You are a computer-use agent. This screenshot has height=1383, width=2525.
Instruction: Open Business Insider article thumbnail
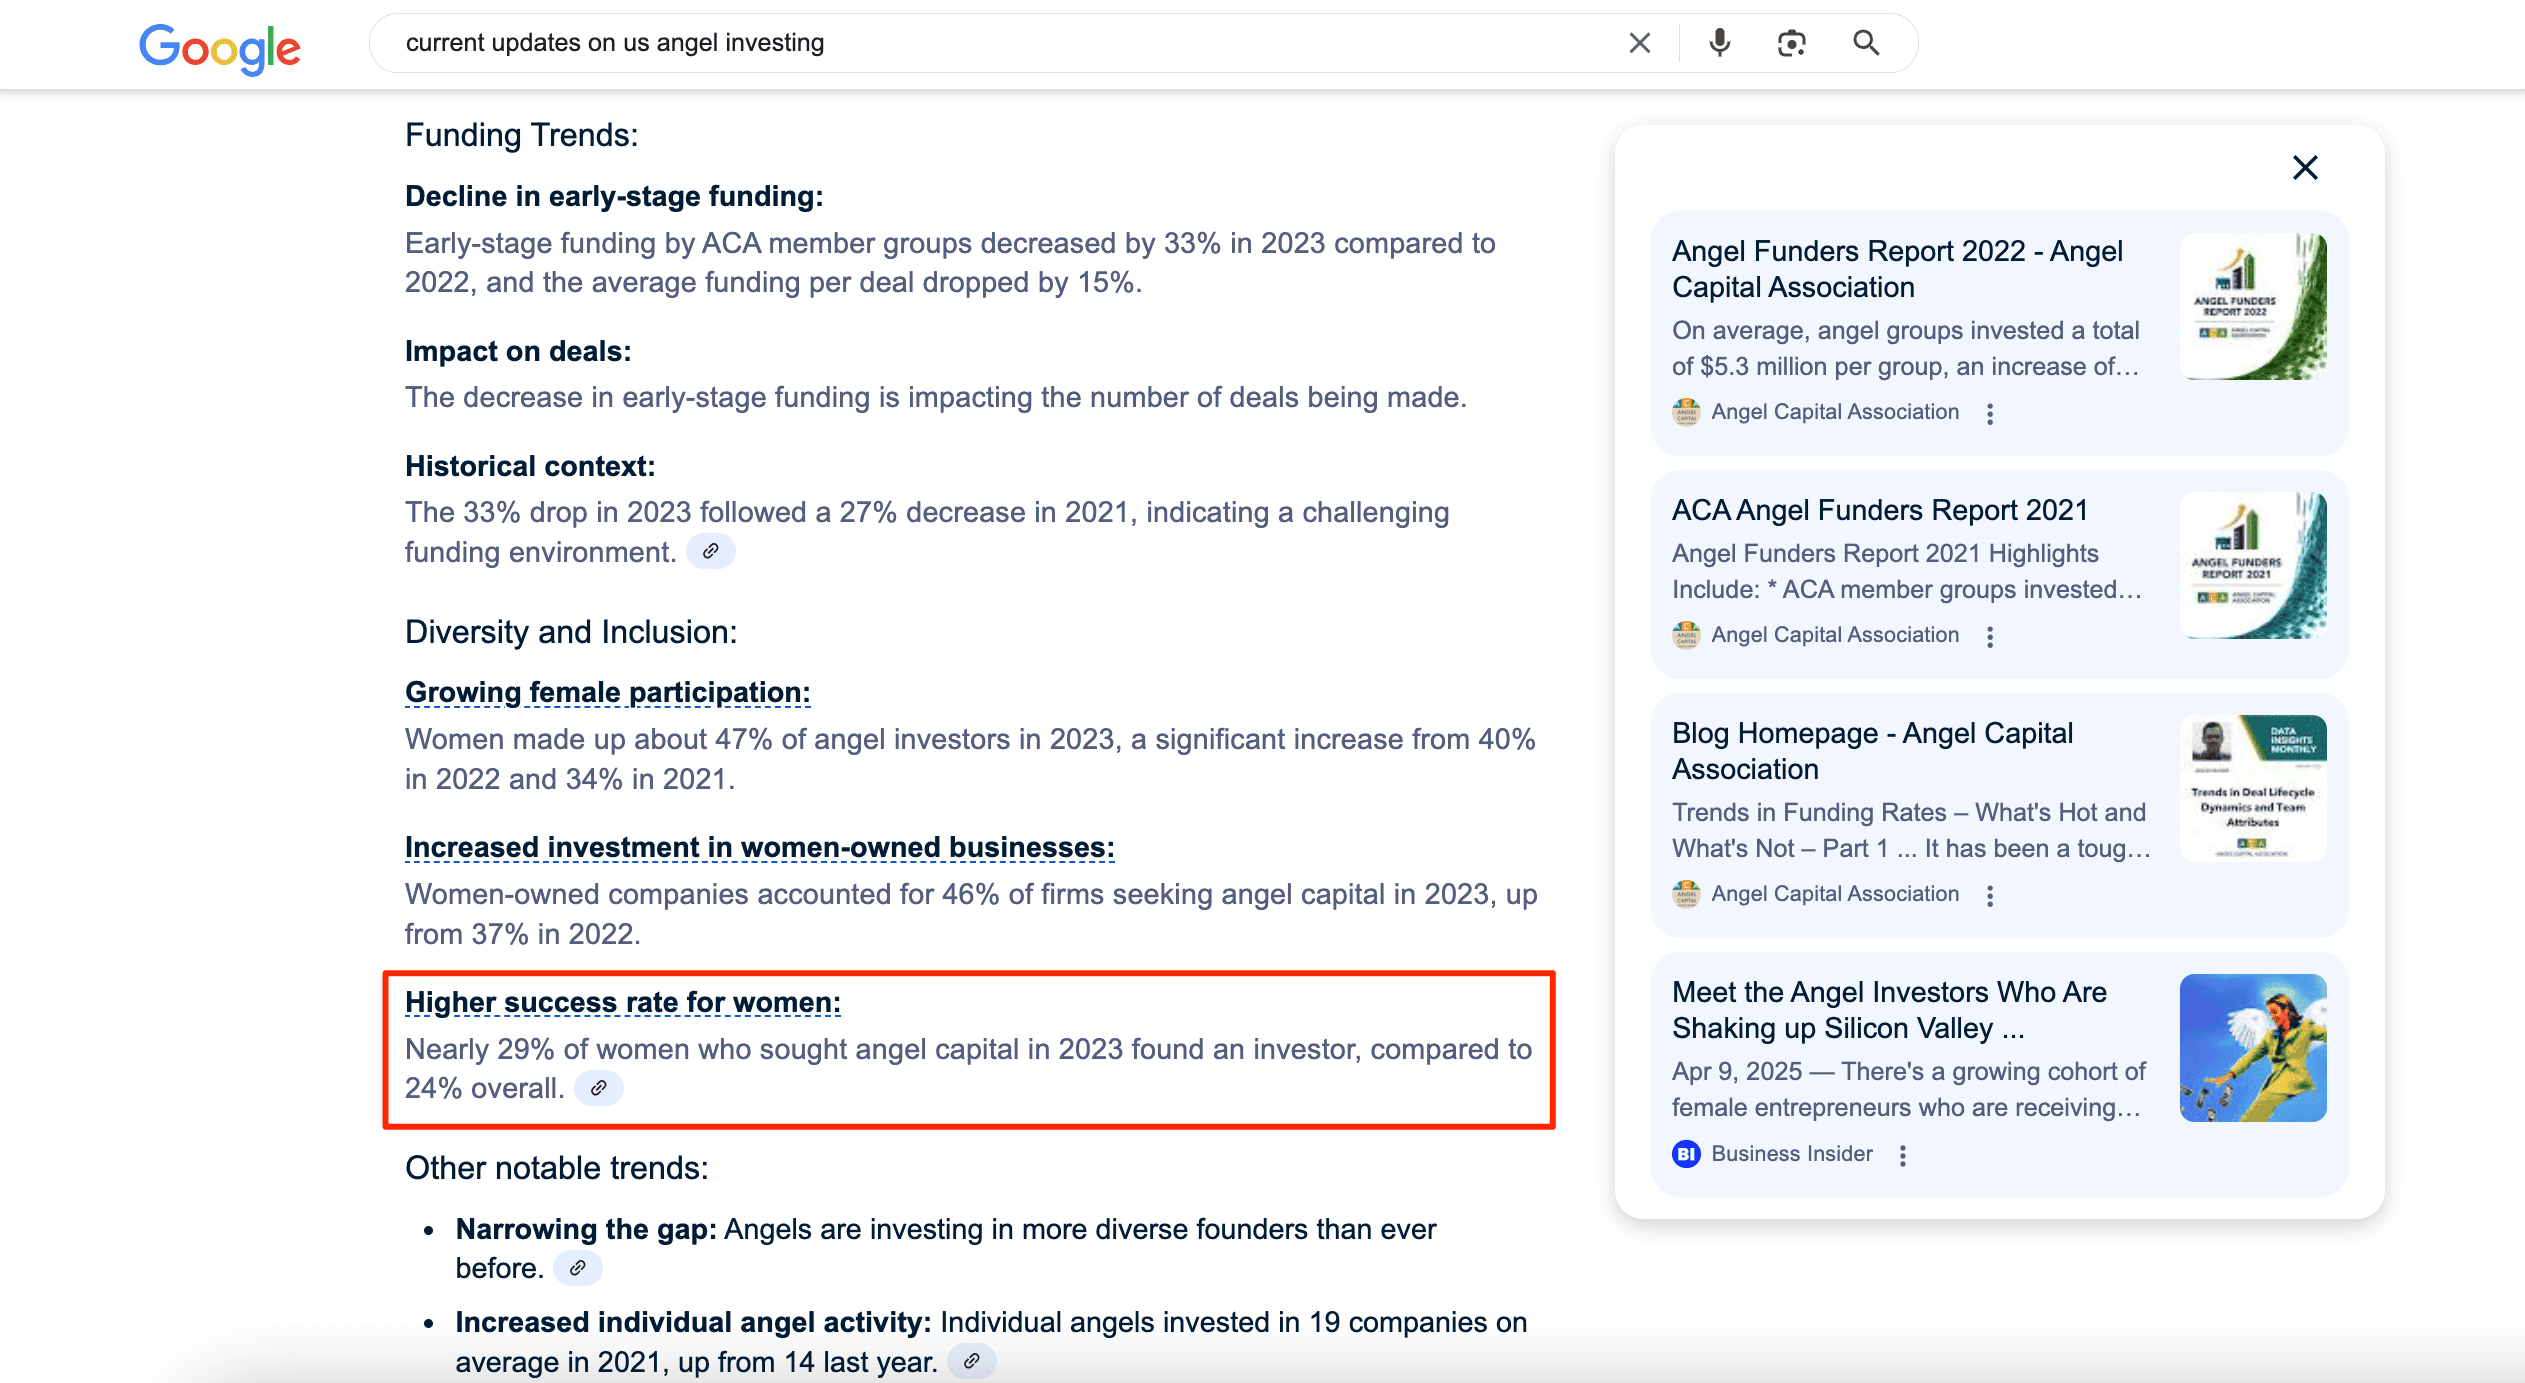click(x=2252, y=1048)
